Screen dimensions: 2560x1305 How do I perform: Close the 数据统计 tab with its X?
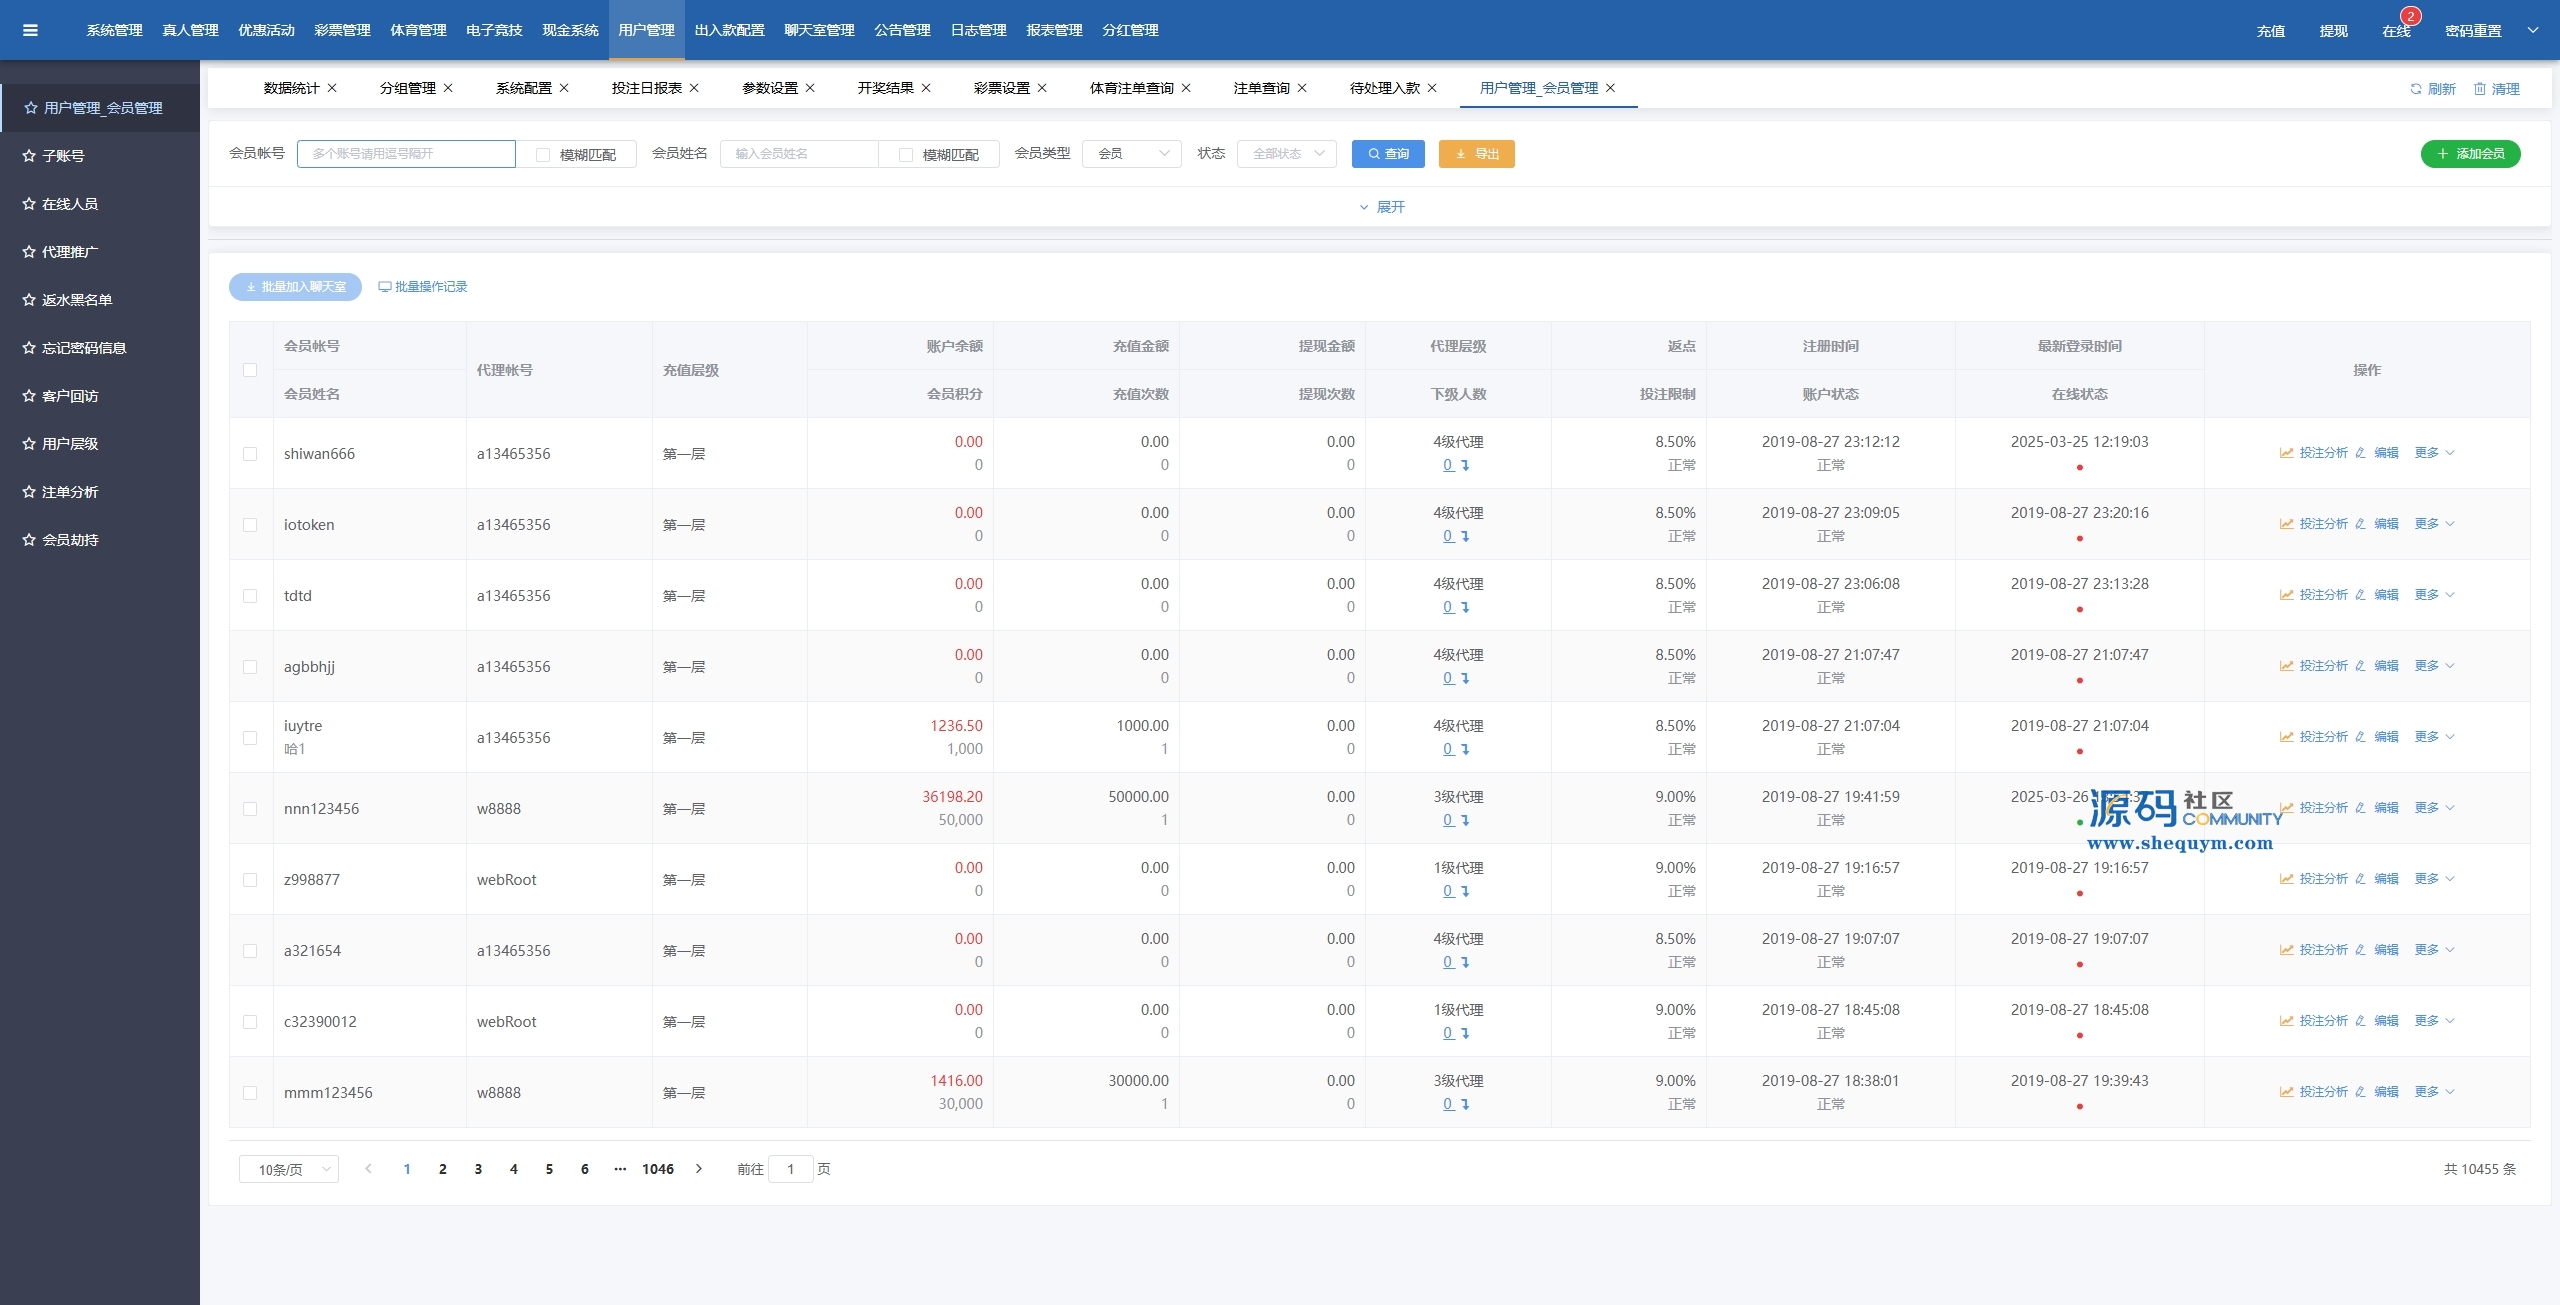pos(332,88)
